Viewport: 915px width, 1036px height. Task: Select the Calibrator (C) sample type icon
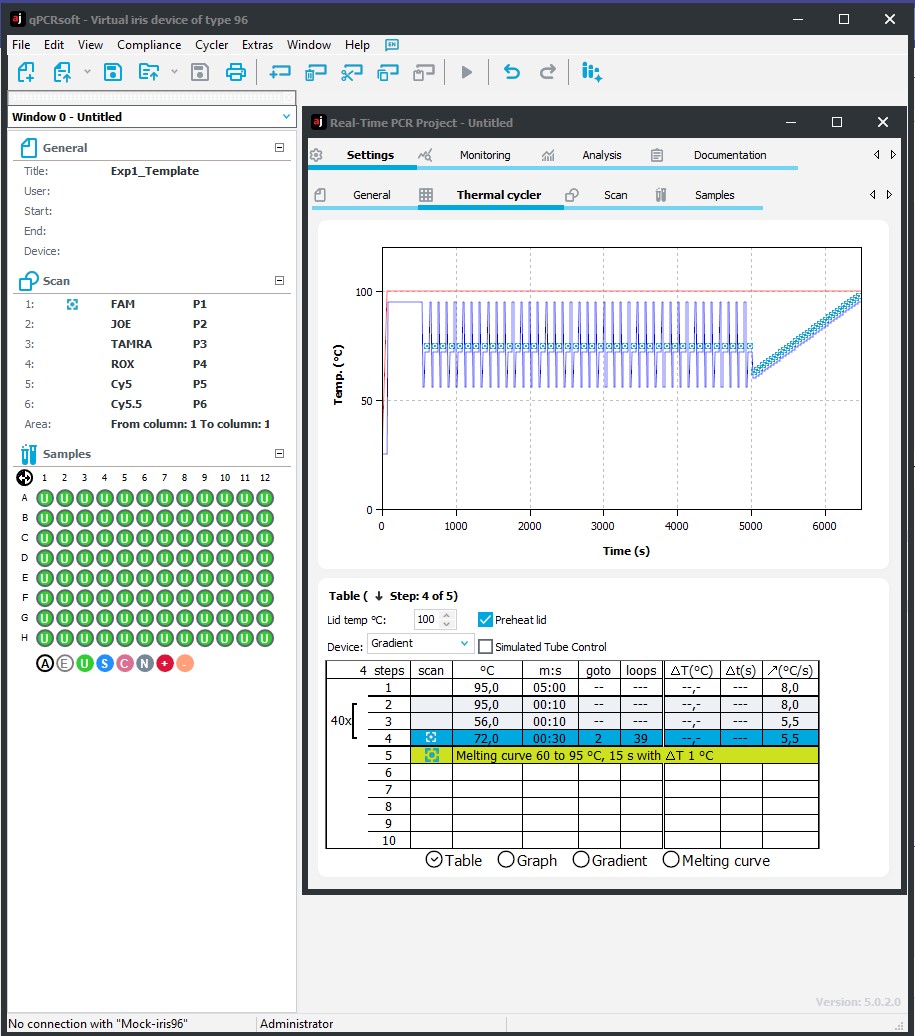[125, 663]
